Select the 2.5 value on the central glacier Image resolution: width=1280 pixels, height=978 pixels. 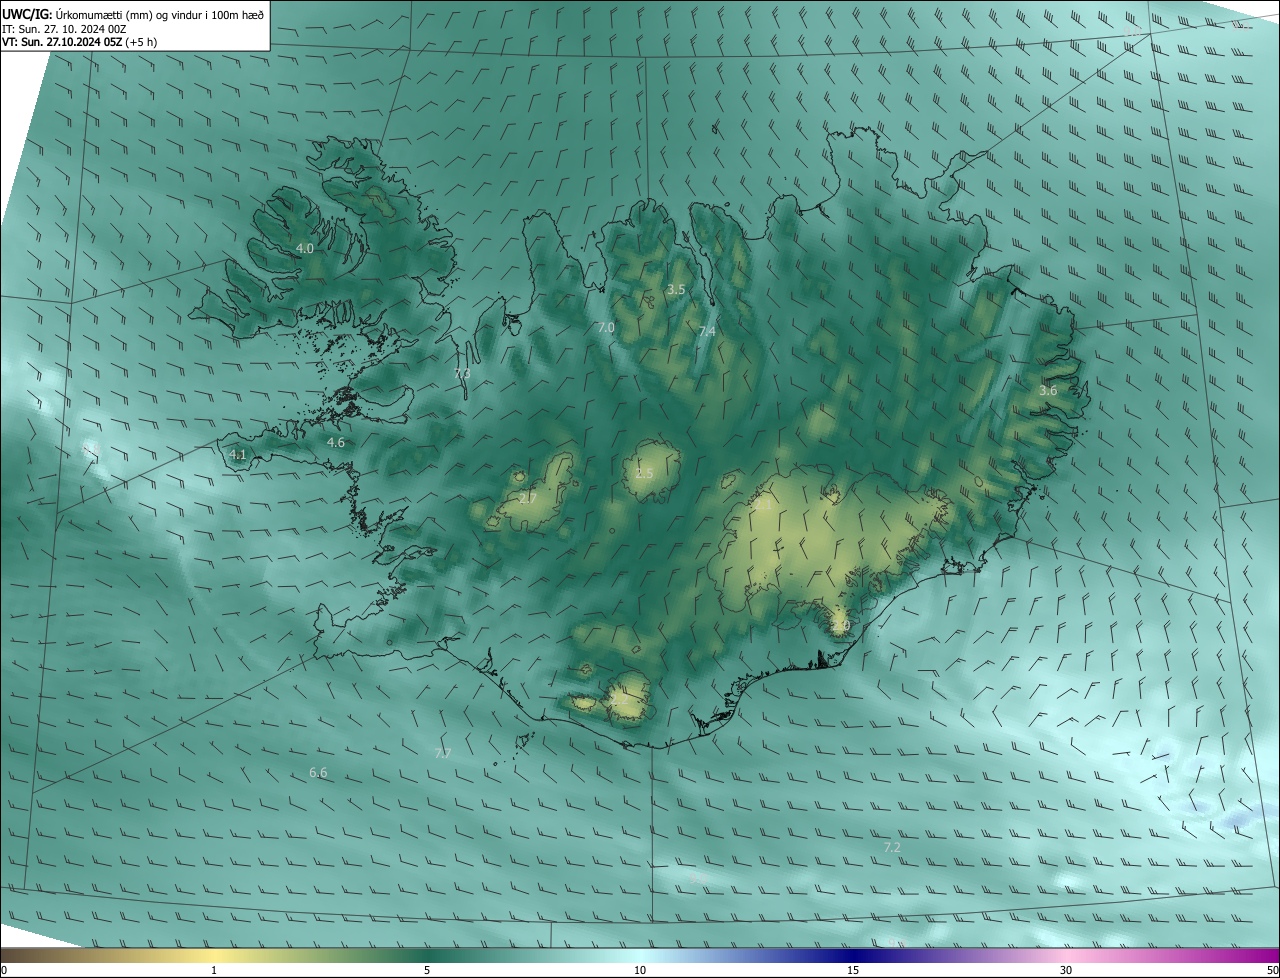(x=644, y=473)
